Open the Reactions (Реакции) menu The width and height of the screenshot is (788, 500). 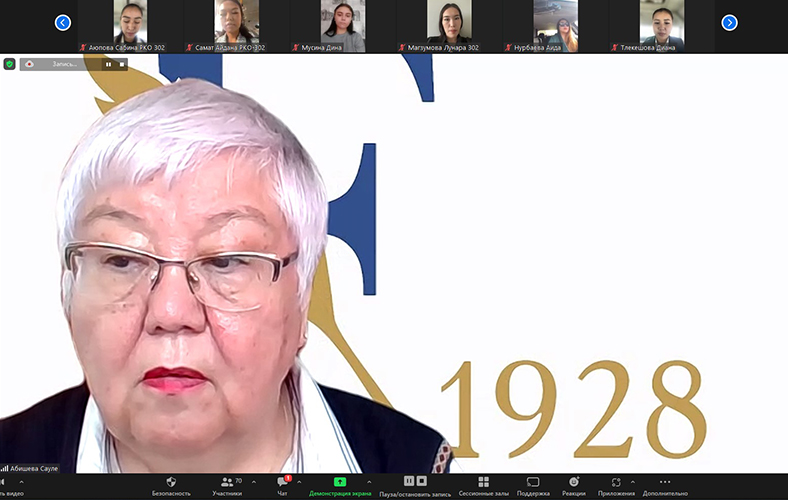pos(574,482)
